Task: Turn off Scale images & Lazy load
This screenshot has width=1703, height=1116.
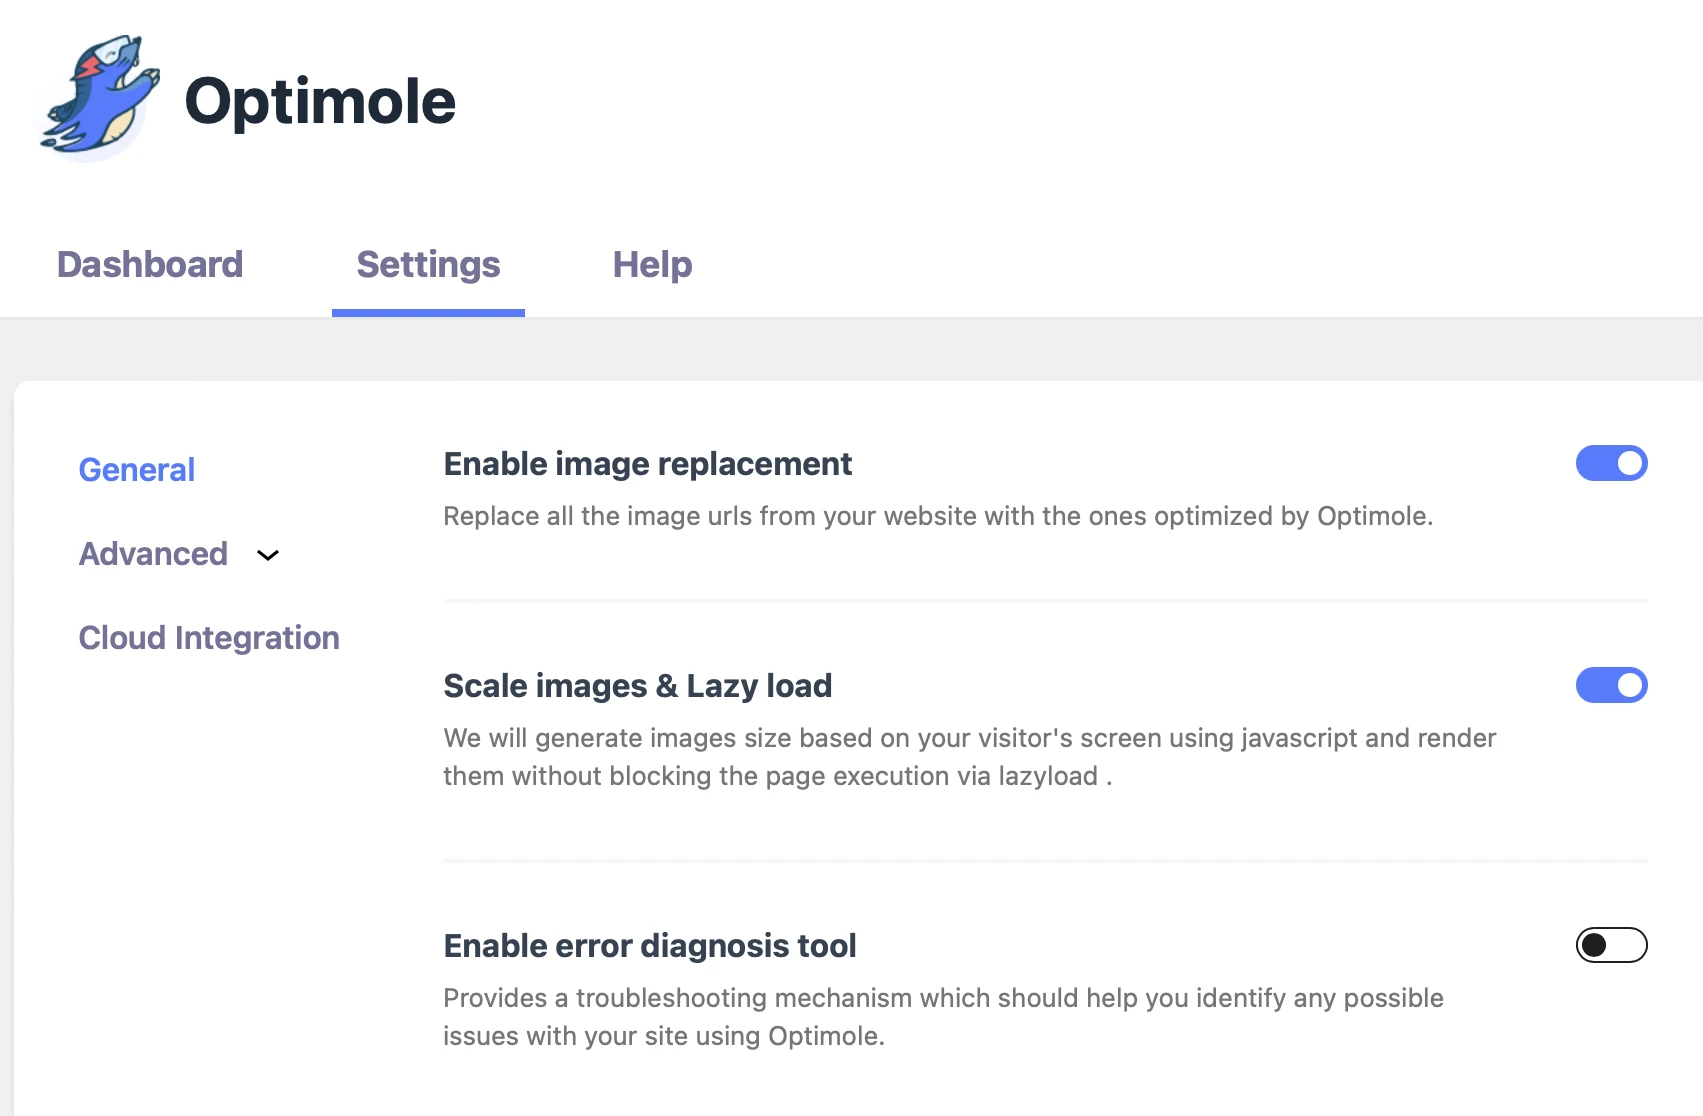Action: coord(1611,685)
